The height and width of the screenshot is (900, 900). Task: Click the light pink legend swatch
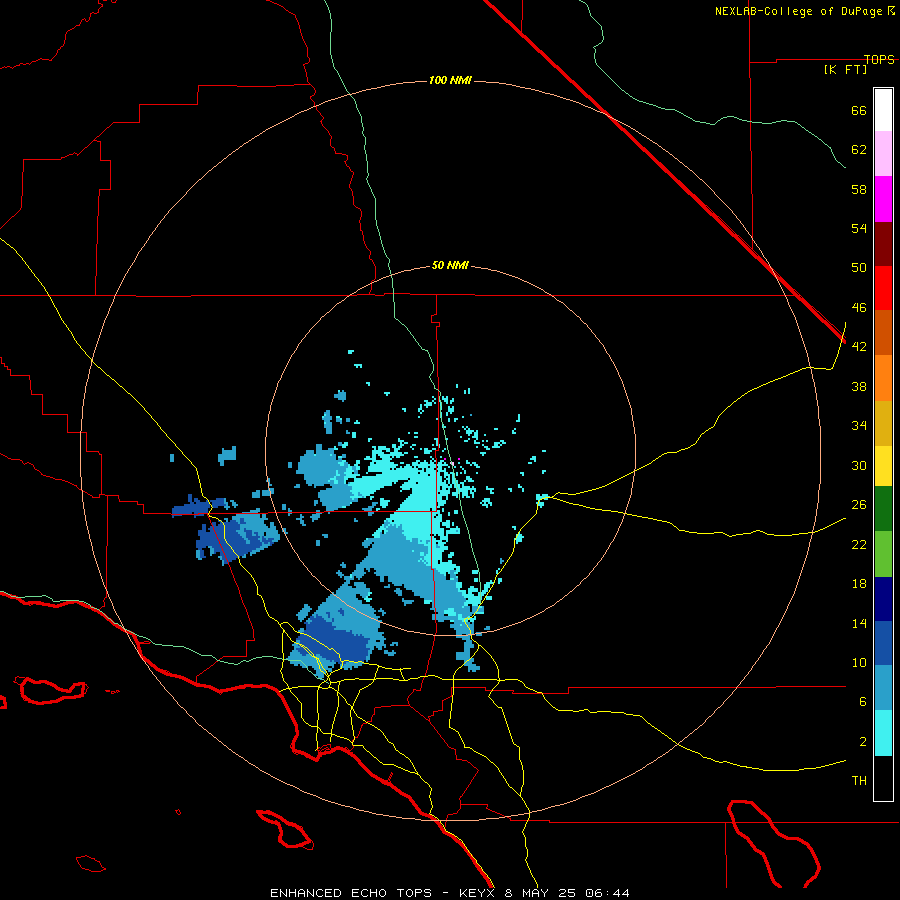(883, 154)
